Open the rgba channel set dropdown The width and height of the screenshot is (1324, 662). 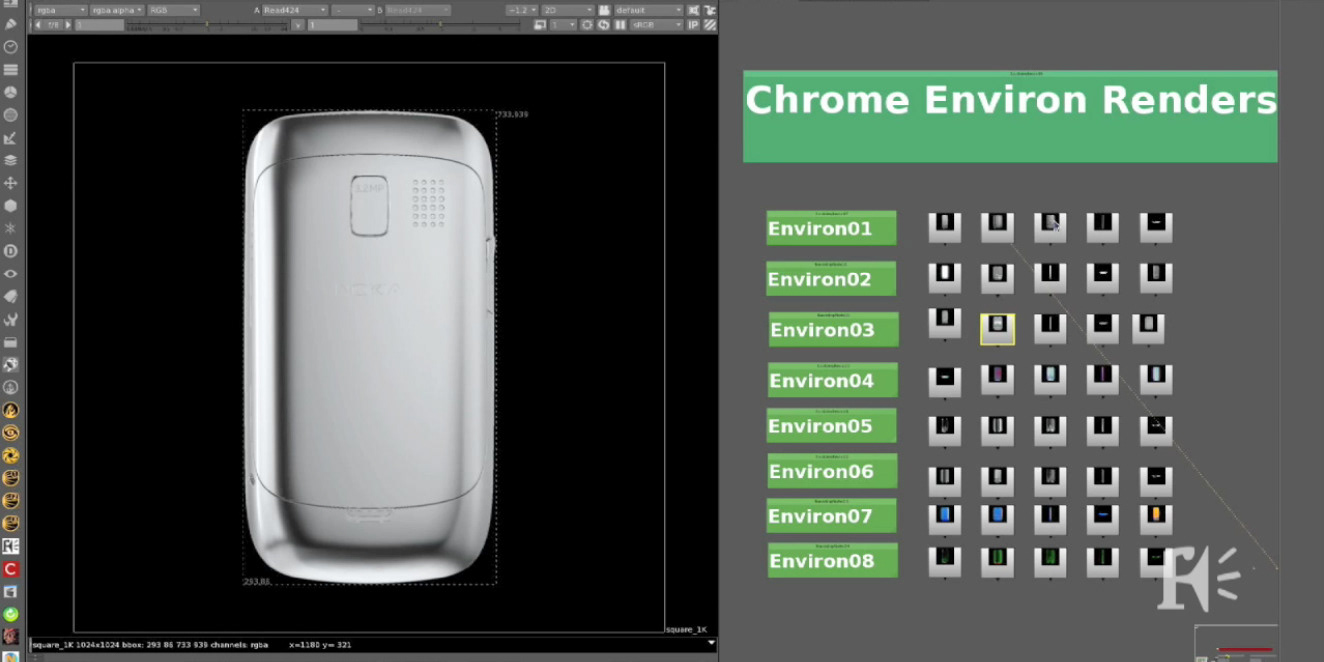(60, 10)
